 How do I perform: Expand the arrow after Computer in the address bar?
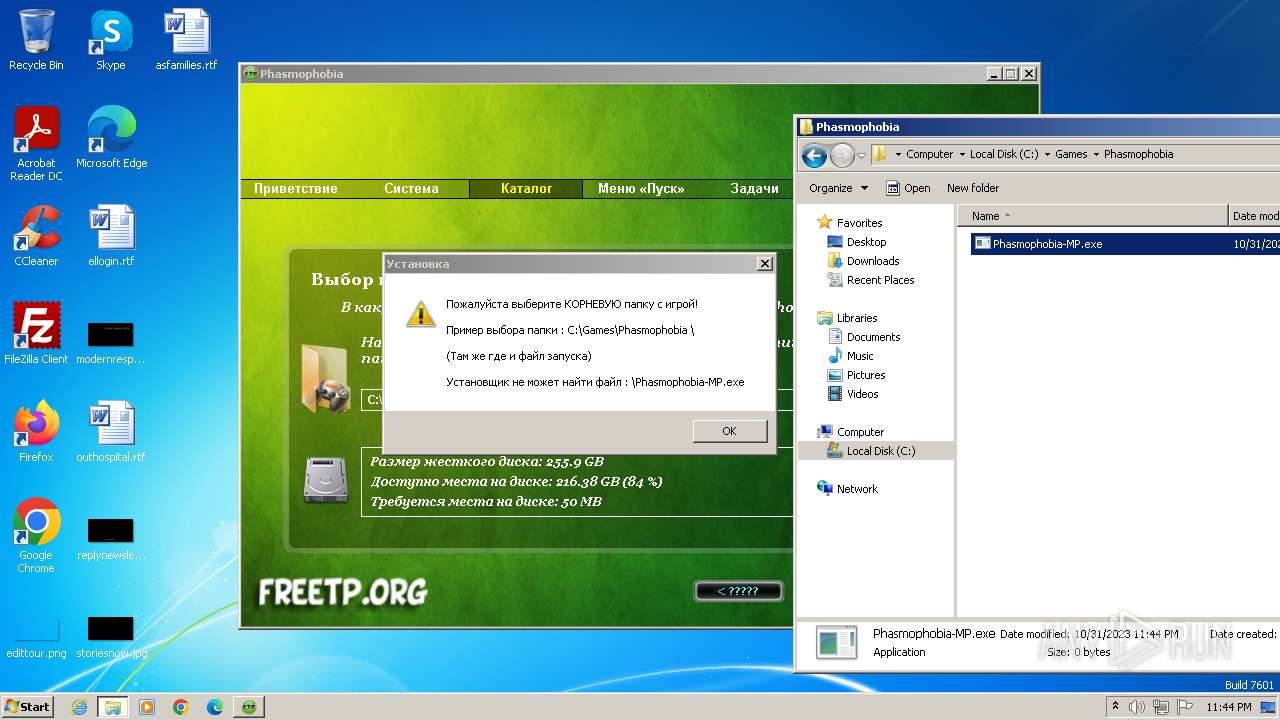tap(961, 154)
